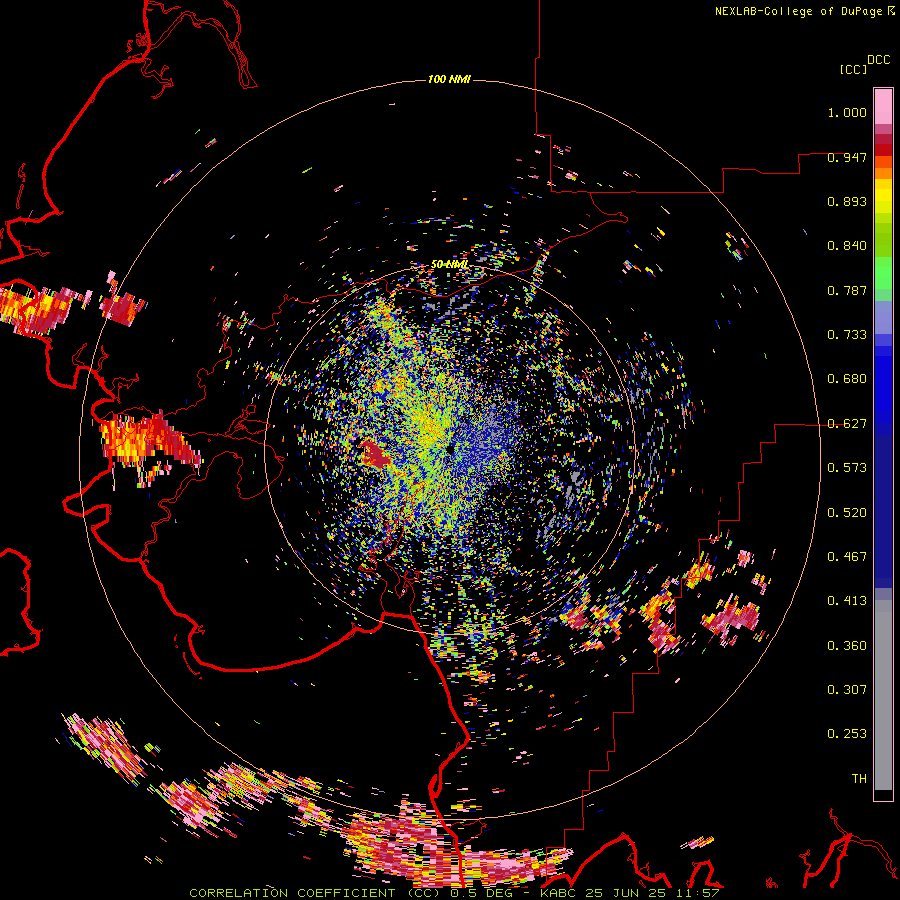Select the 0.787 scale value

point(847,290)
